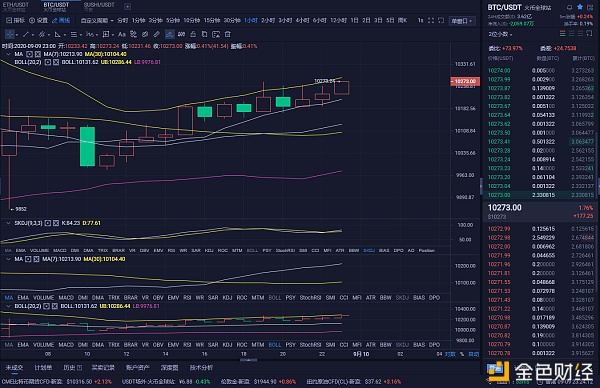Toggle the favorite star for BTC/USDT
This screenshot has width=600, height=388.
click(x=580, y=7)
